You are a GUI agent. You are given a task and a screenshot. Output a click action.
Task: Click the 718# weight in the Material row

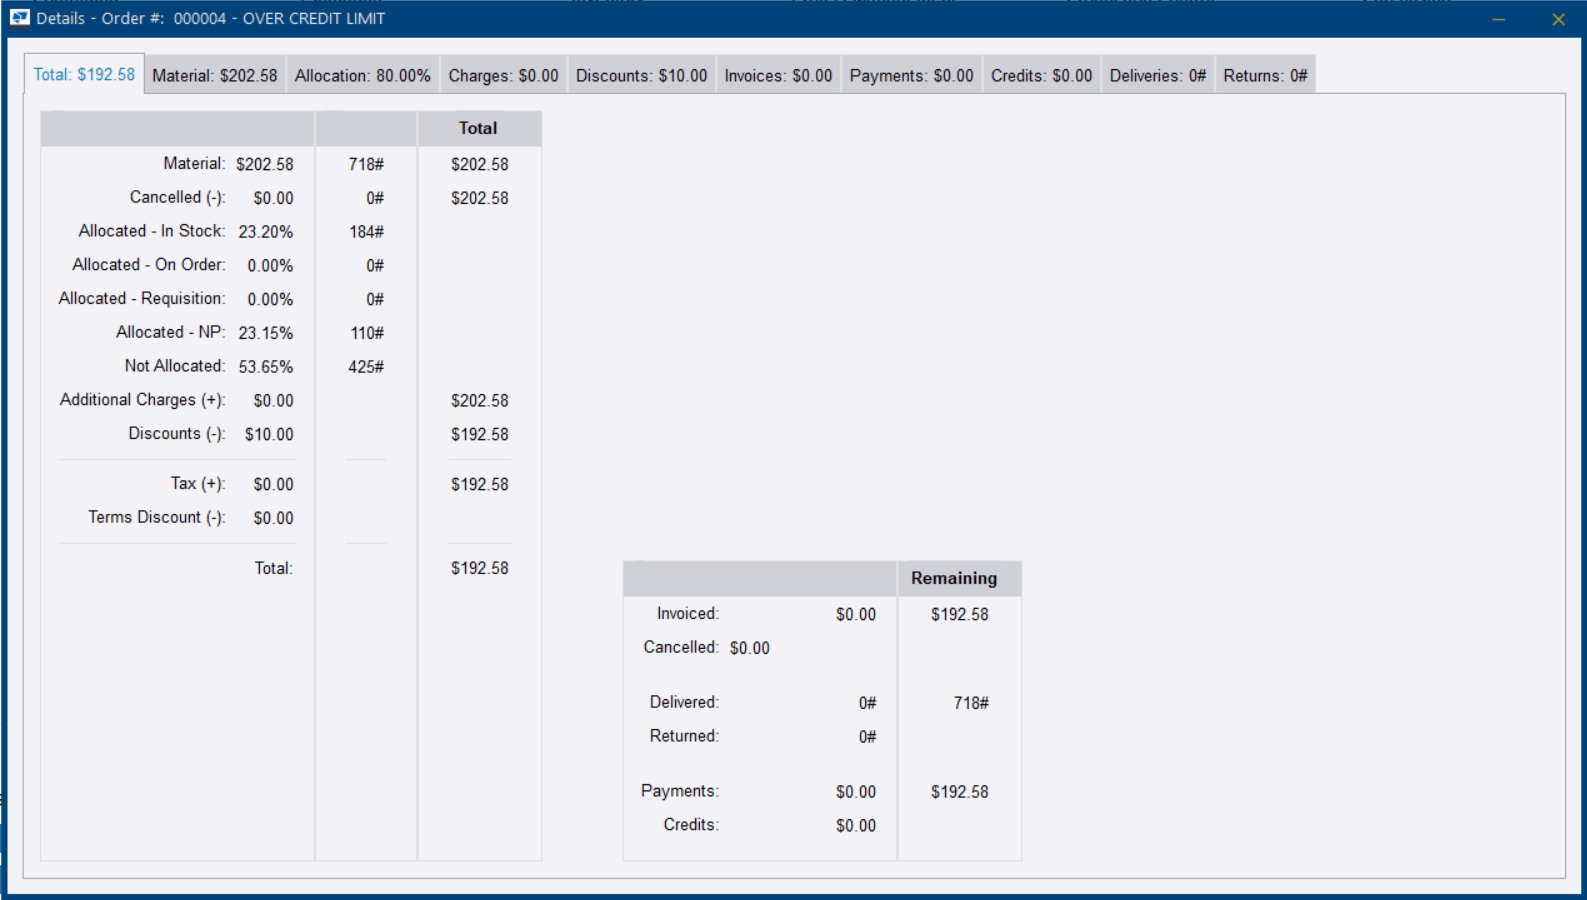[366, 164]
